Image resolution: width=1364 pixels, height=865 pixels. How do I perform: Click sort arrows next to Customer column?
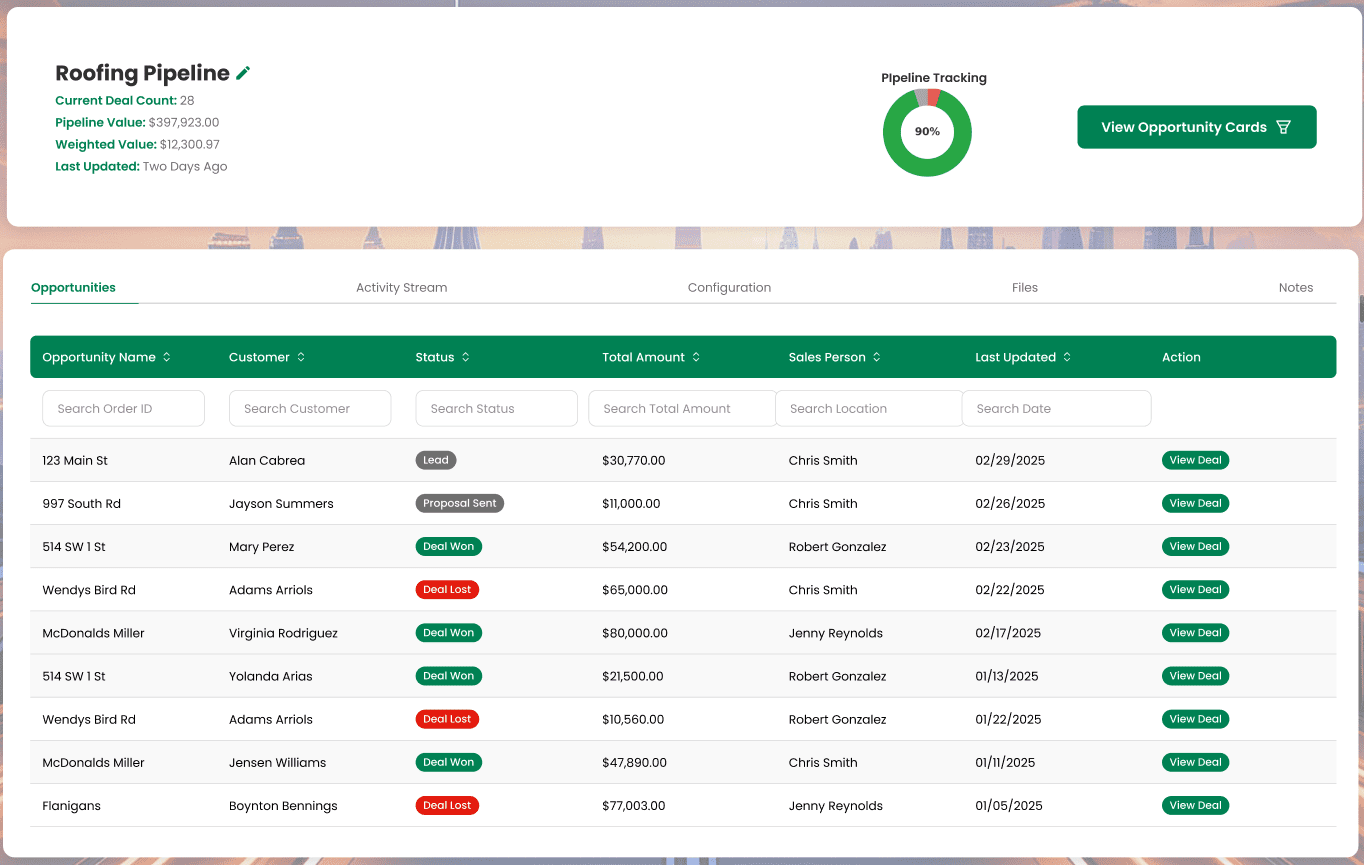301,357
